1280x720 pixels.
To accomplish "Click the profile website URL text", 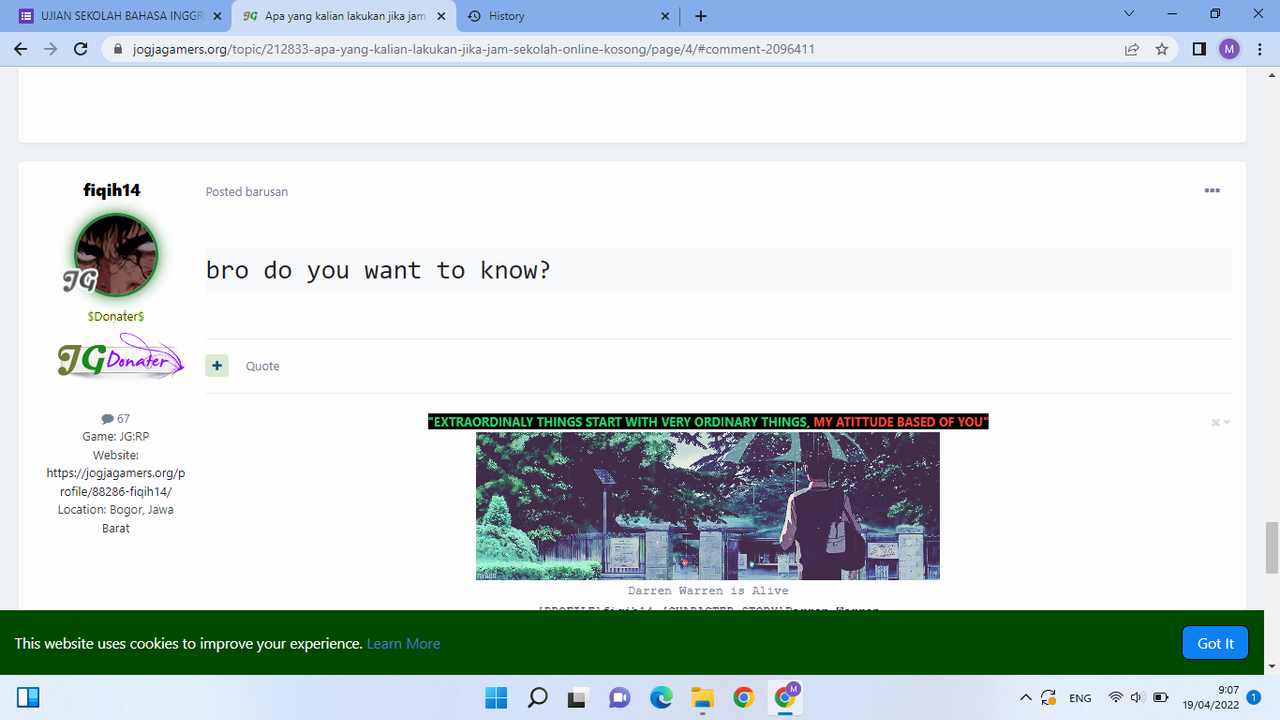I will tap(116, 482).
